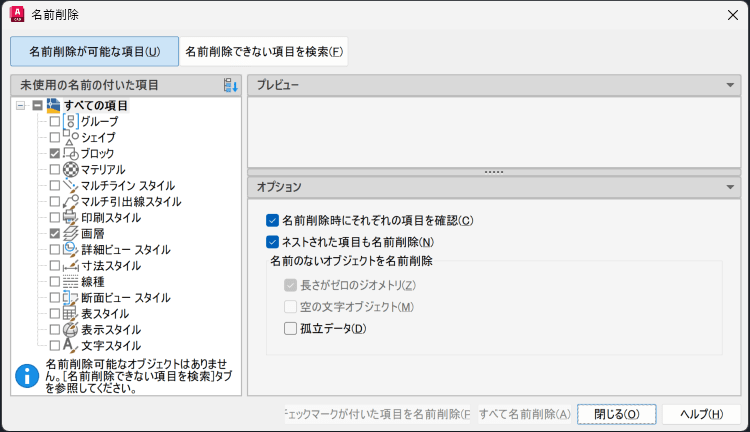Grab the splitter between preview and options
This screenshot has width=750, height=432.
pyautogui.click(x=493, y=172)
